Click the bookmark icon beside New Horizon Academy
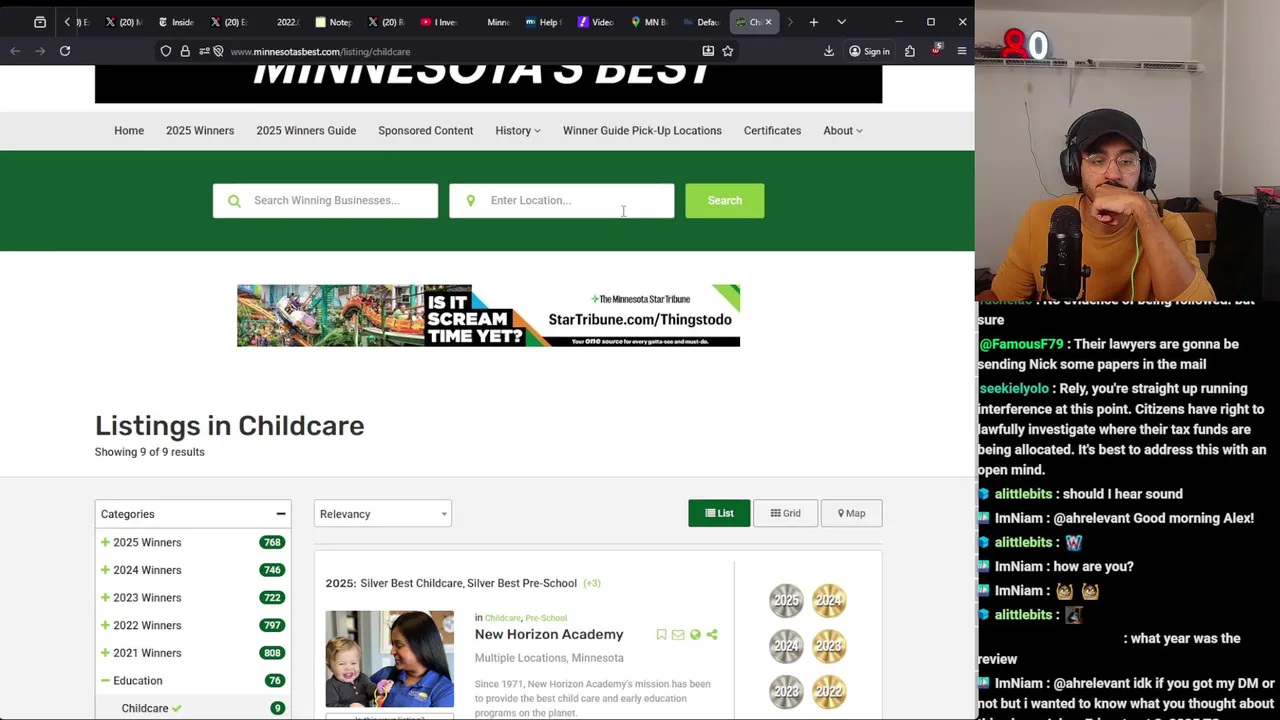This screenshot has width=1280, height=720. [661, 635]
